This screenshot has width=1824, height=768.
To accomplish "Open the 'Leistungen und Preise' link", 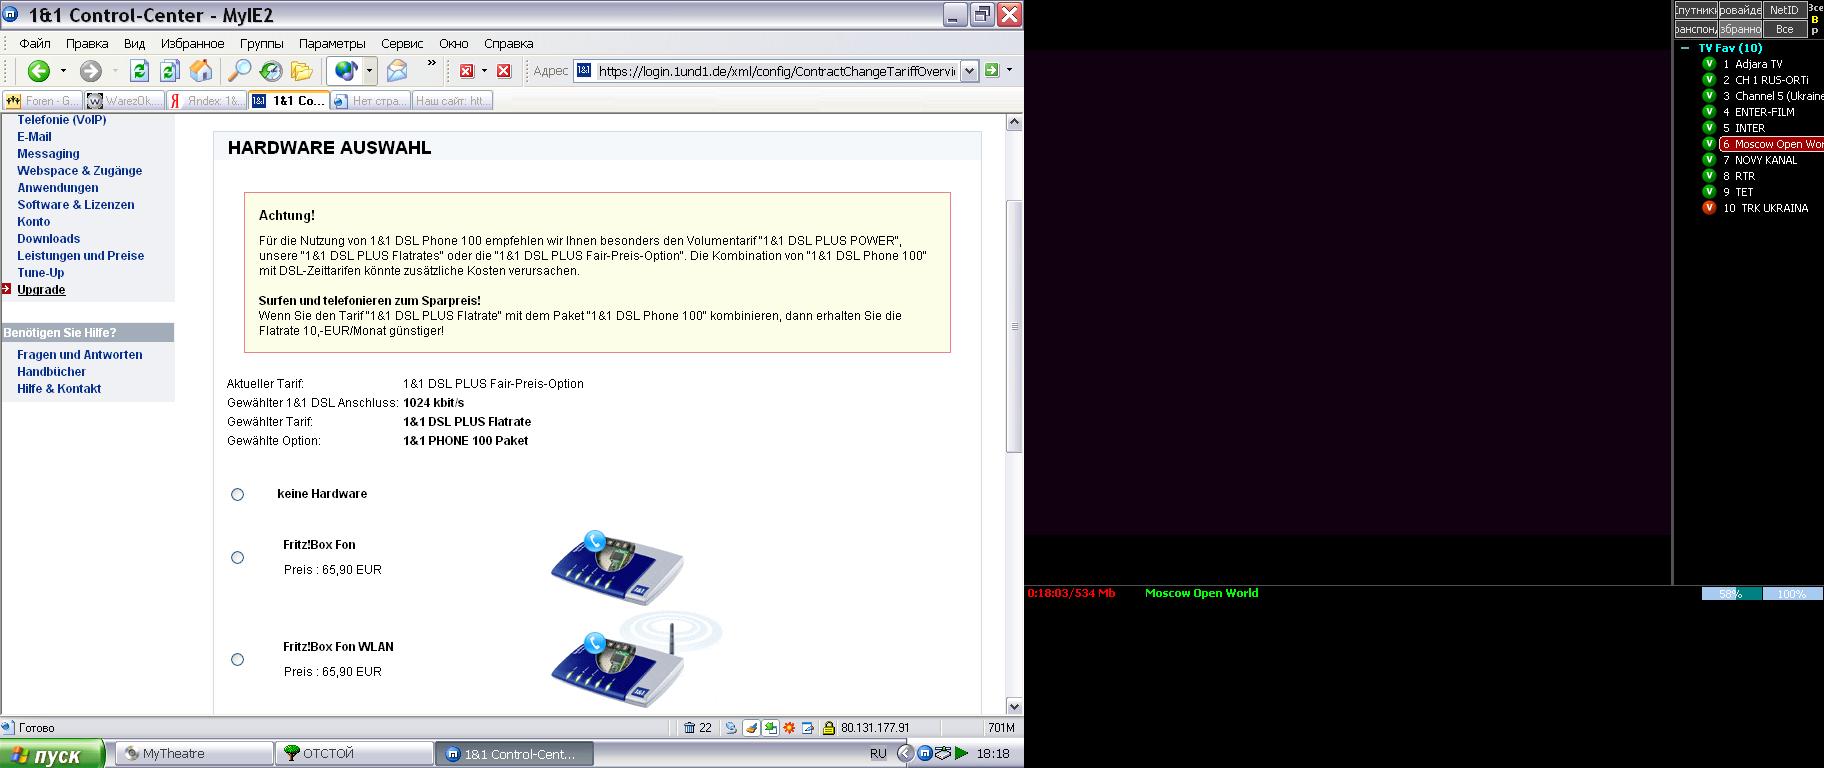I will click(x=80, y=255).
